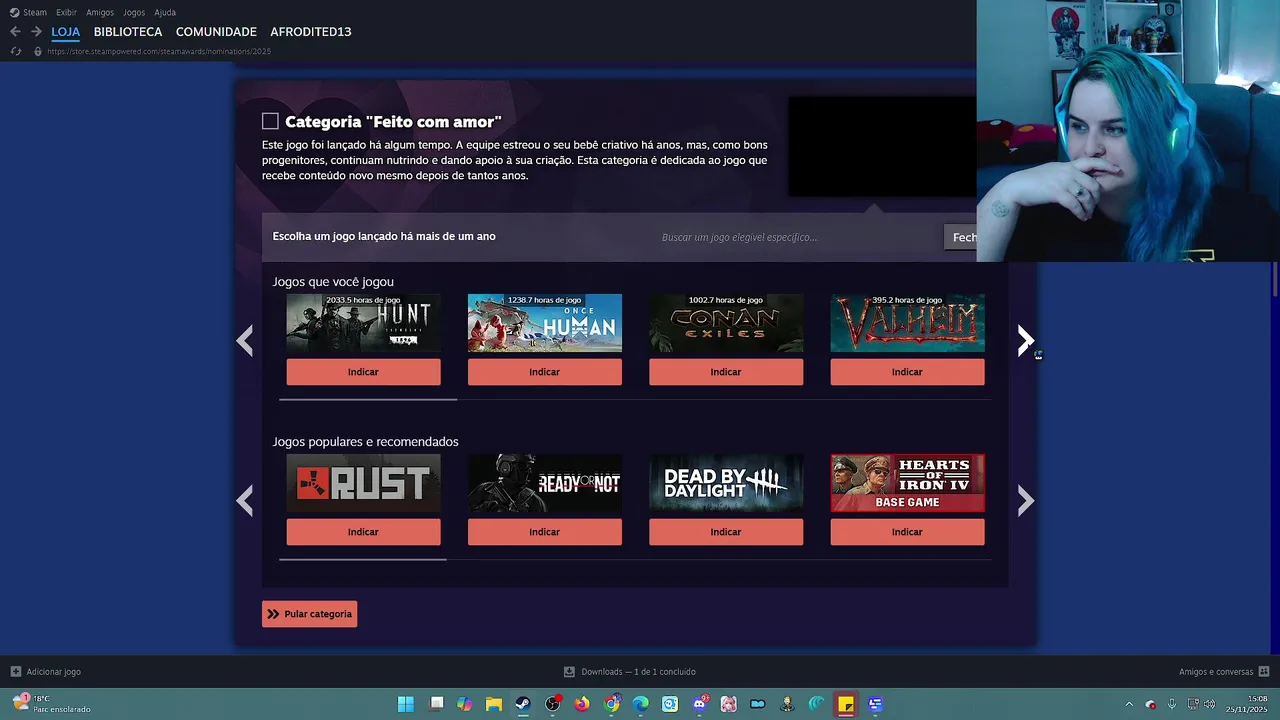The width and height of the screenshot is (1280, 720).
Task: Open Task View on the taskbar
Action: (x=437, y=704)
